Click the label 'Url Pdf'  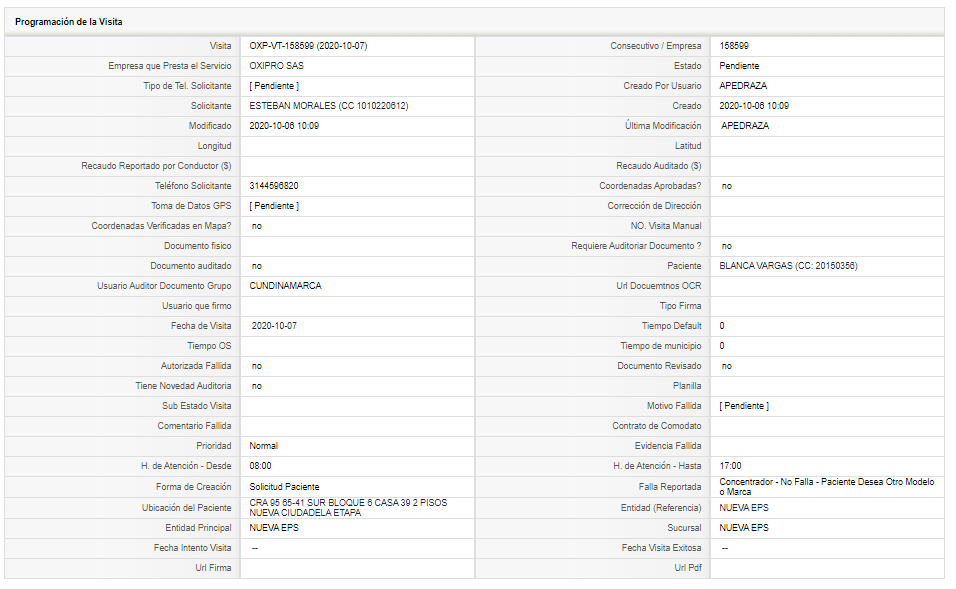pos(688,568)
